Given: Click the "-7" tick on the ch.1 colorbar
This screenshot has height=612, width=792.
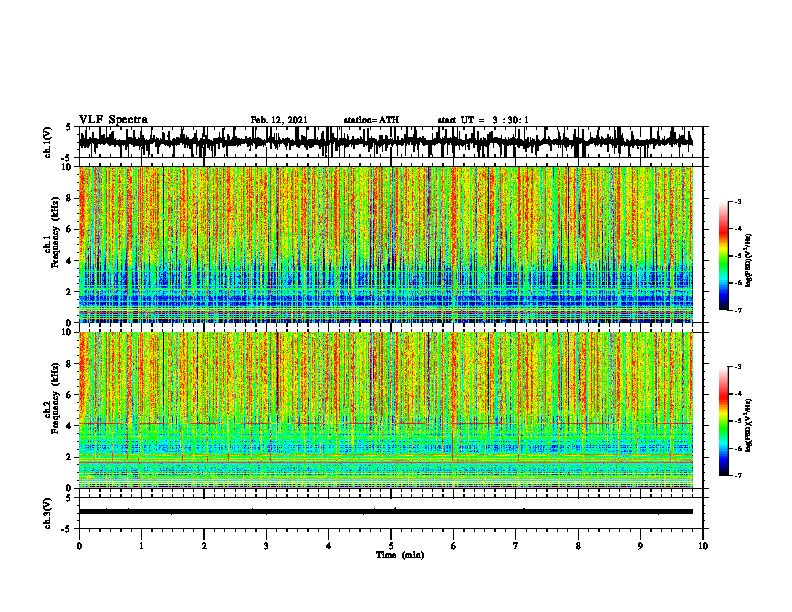Looking at the screenshot, I should [x=738, y=310].
